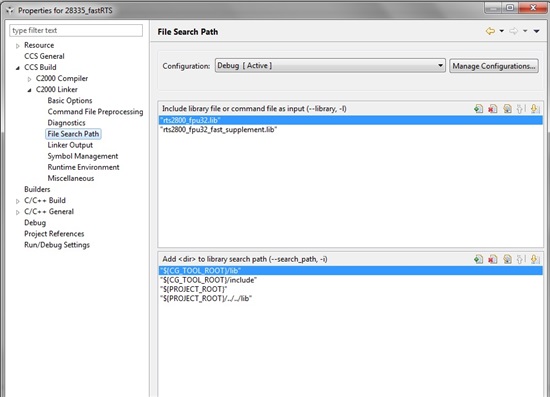Add a library search path directory
The height and width of the screenshot is (397, 550).
pyautogui.click(x=478, y=260)
